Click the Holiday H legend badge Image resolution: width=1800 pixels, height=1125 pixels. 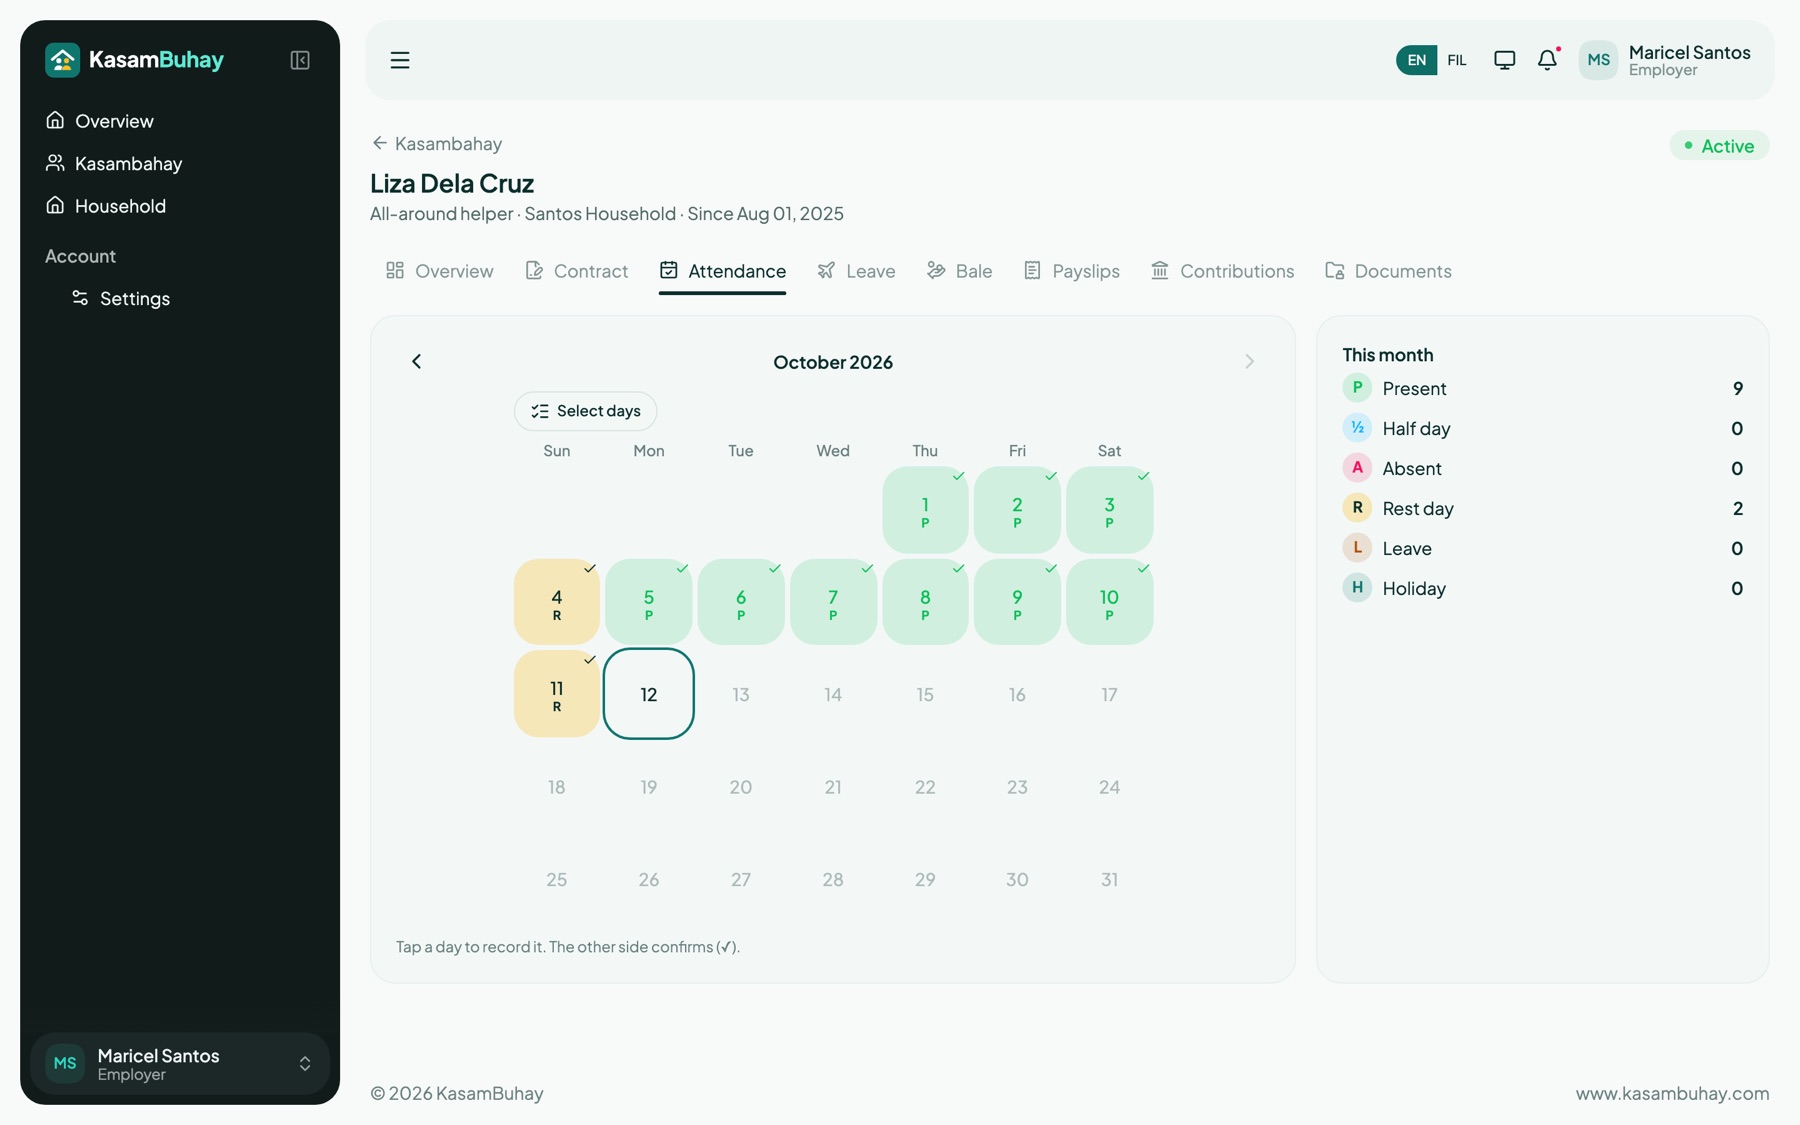click(1357, 588)
